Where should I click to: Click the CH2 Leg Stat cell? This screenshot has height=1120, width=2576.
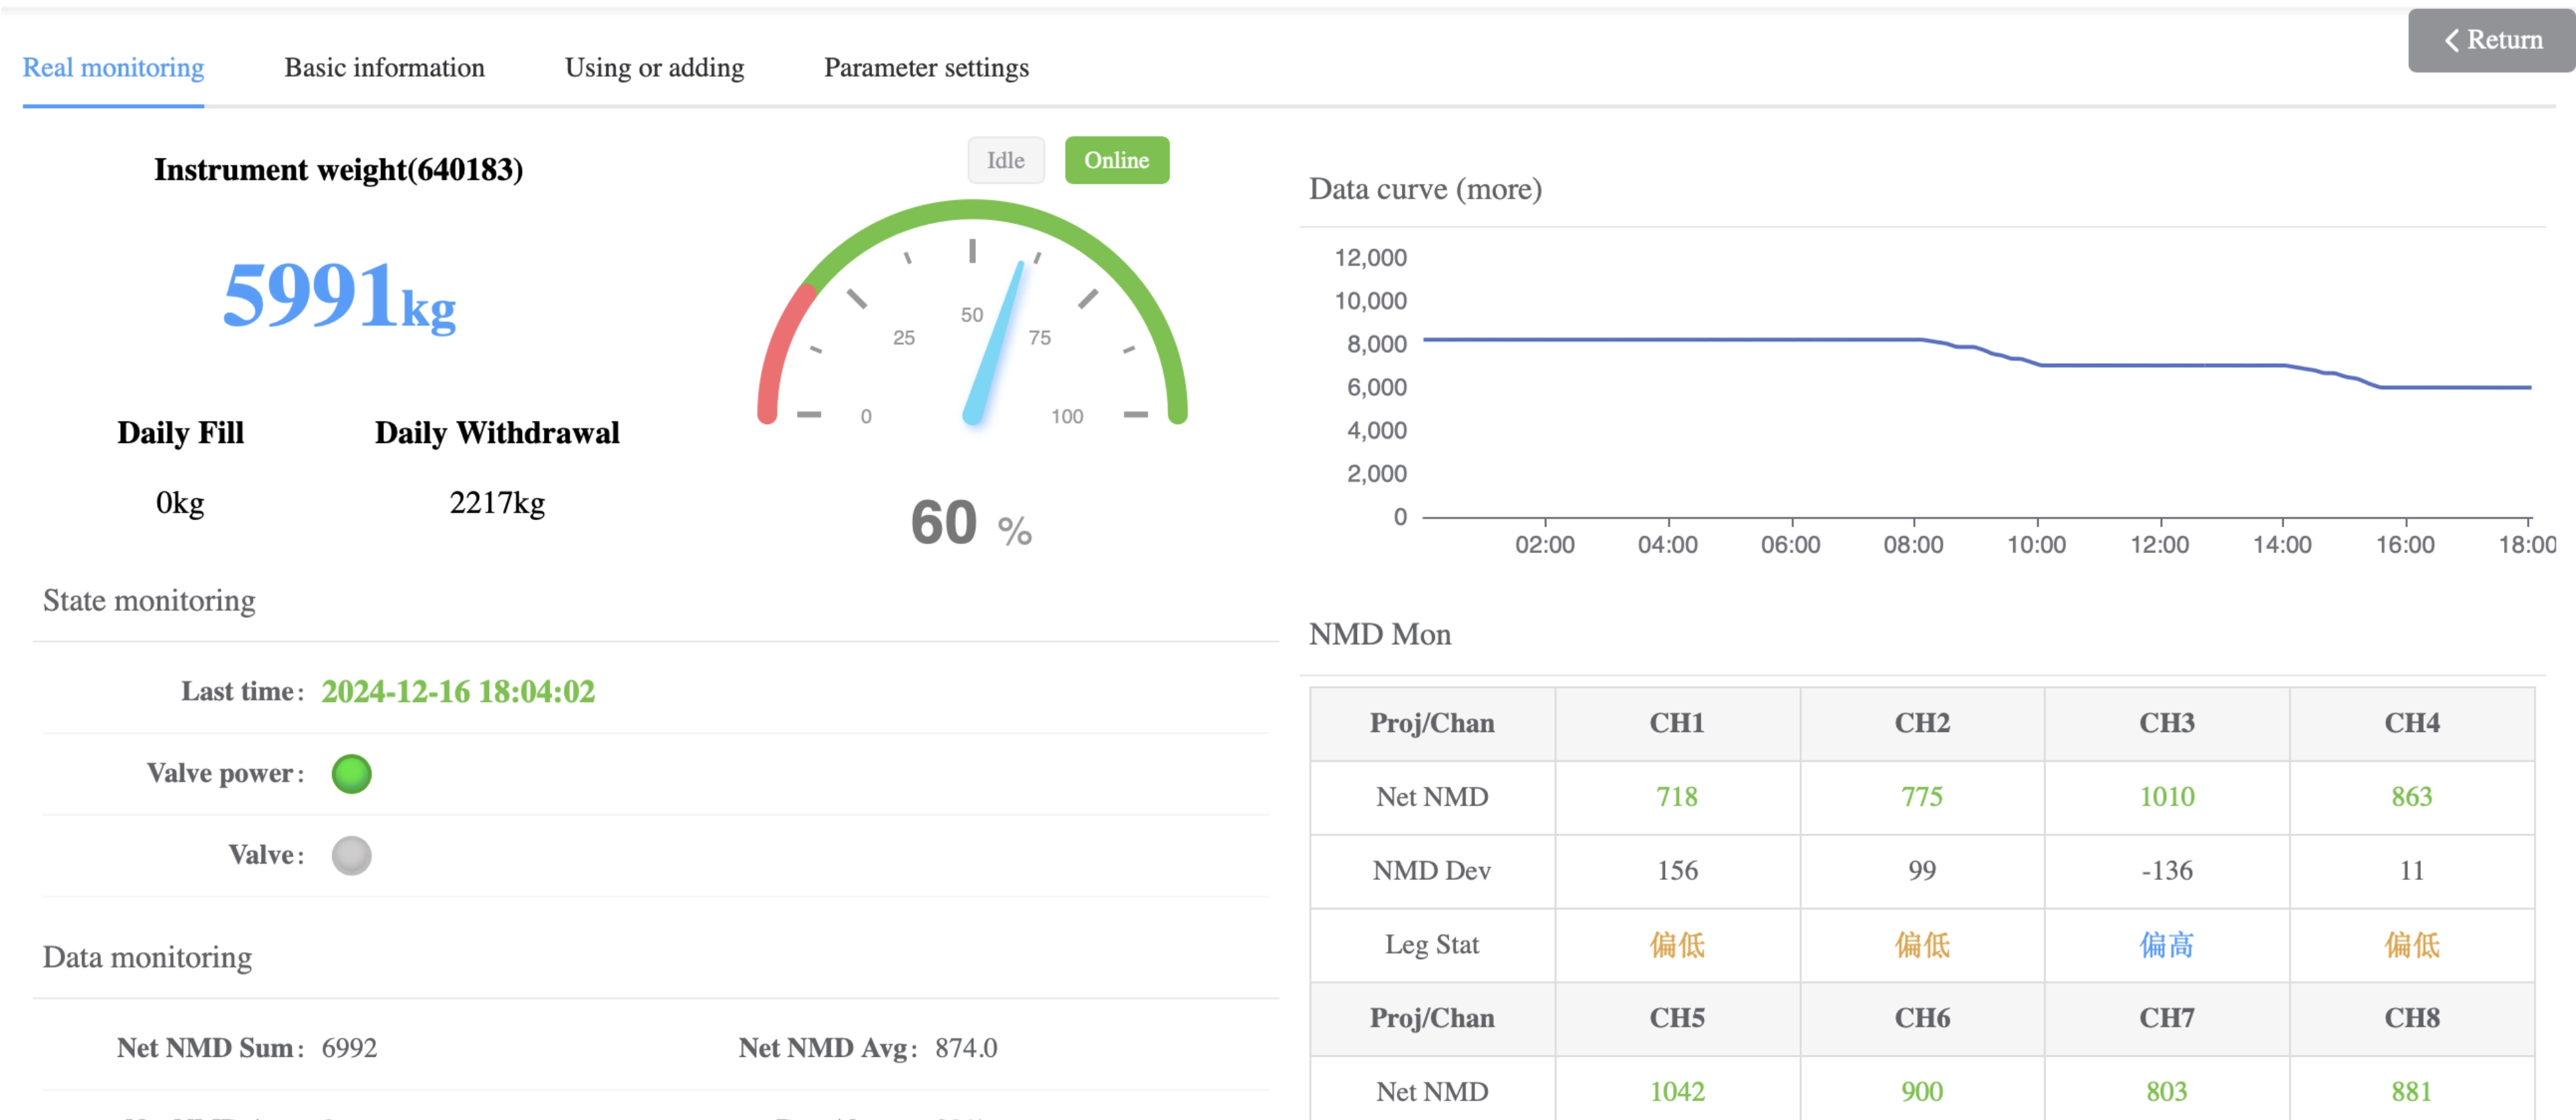pos(1922,944)
